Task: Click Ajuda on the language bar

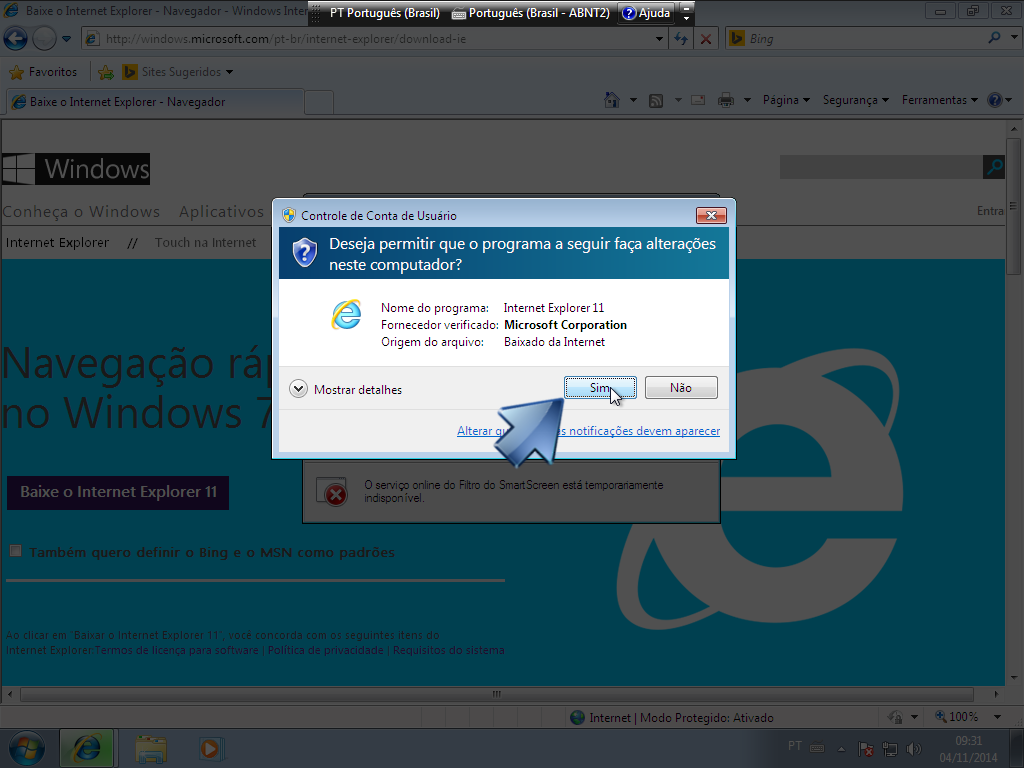Action: coord(646,12)
